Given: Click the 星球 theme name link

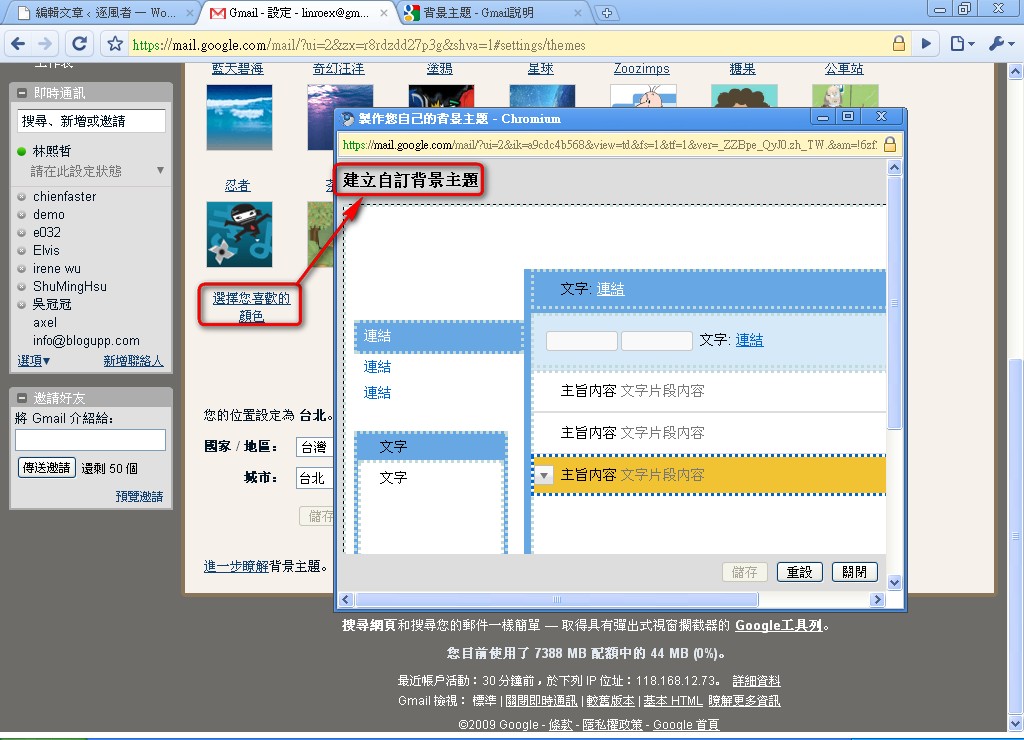Looking at the screenshot, I should point(541,69).
